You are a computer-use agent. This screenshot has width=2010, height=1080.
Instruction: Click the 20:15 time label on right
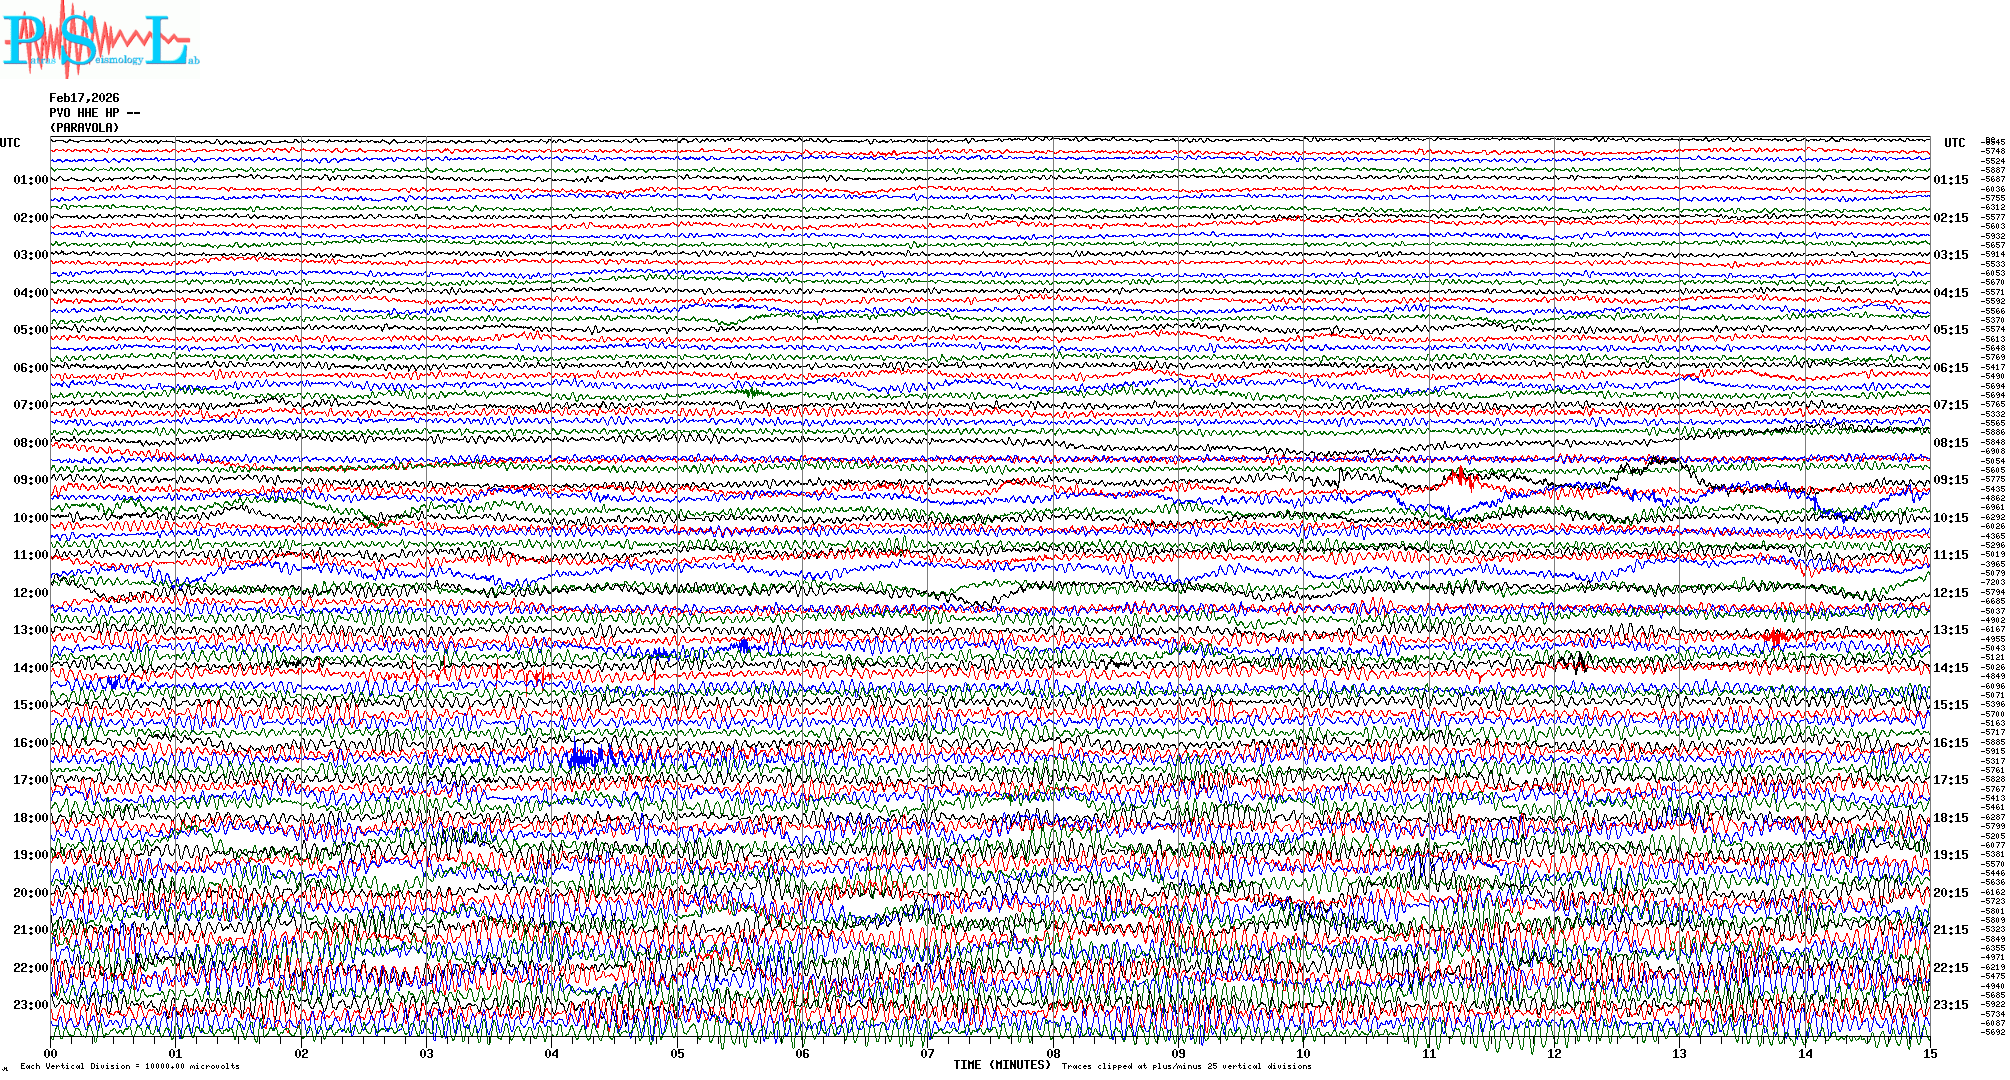coord(1950,893)
